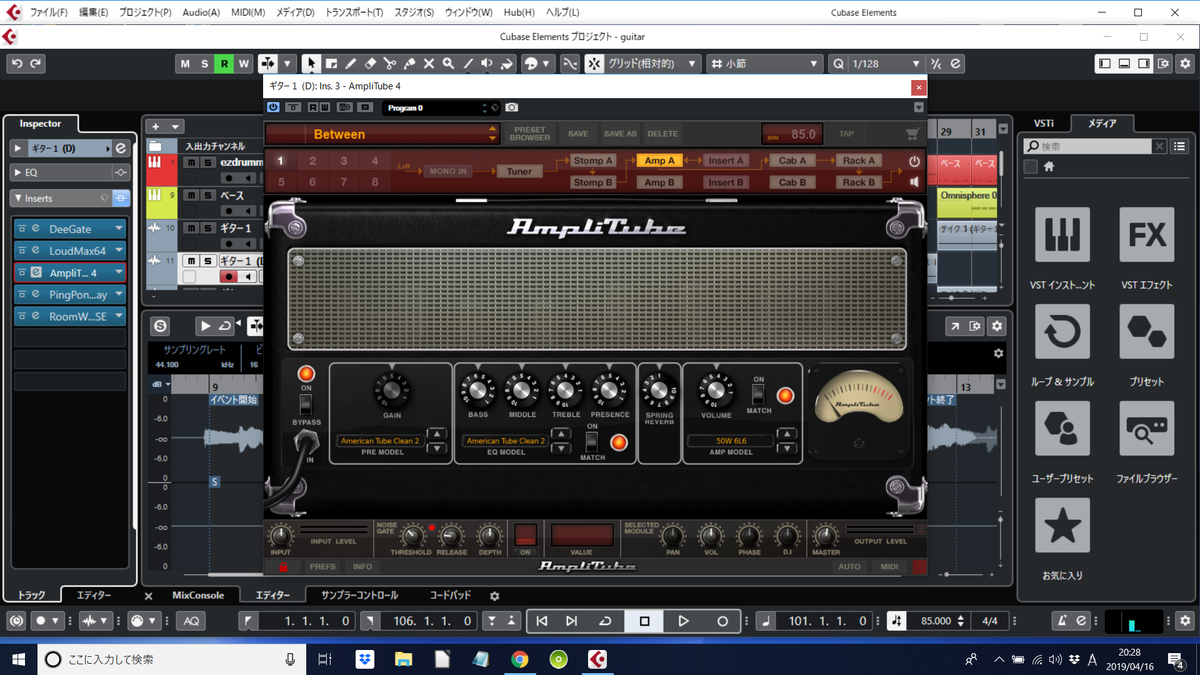Toggle global Read automation R button
1200x675 pixels.
224,63
